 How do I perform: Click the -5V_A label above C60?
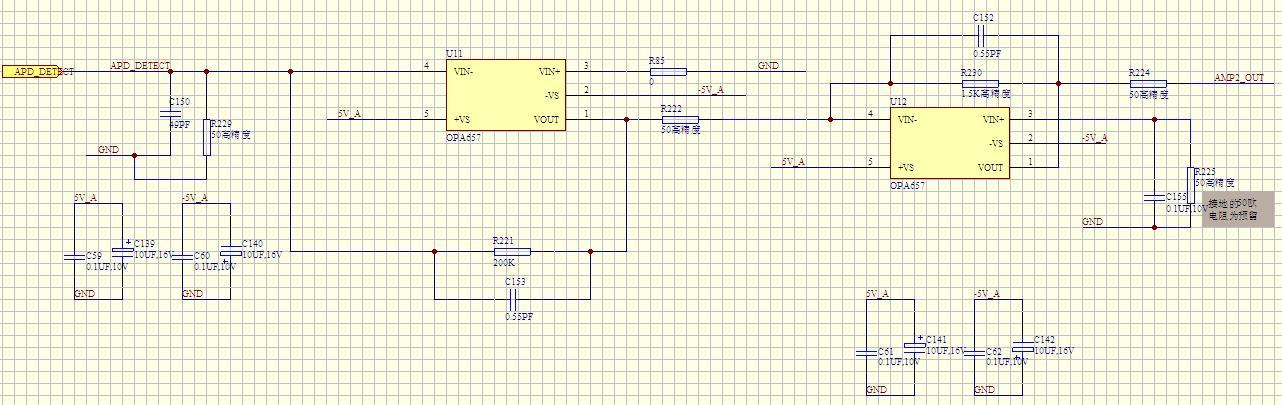(x=194, y=198)
